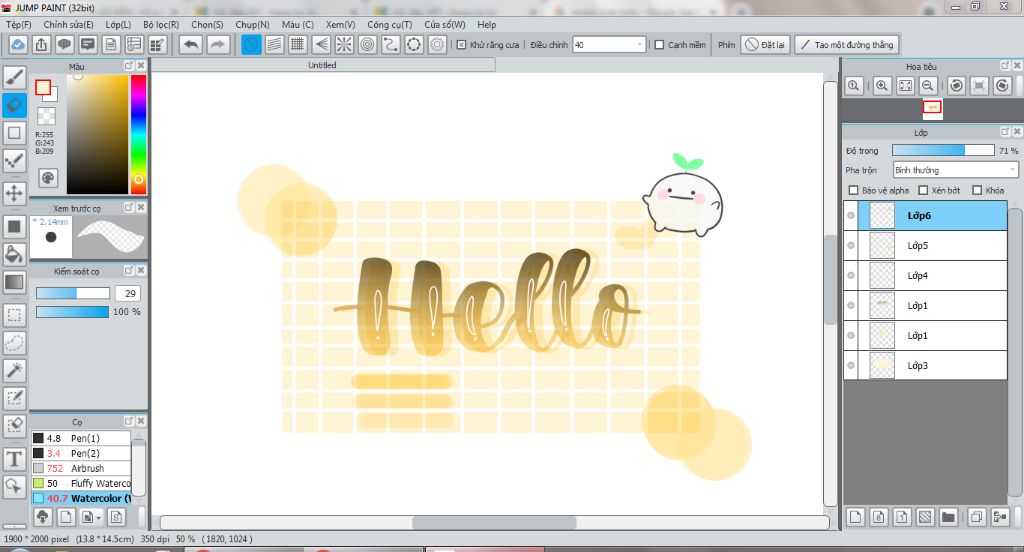Click the Đặt lại button
The image size is (1024, 552).
coord(765,44)
